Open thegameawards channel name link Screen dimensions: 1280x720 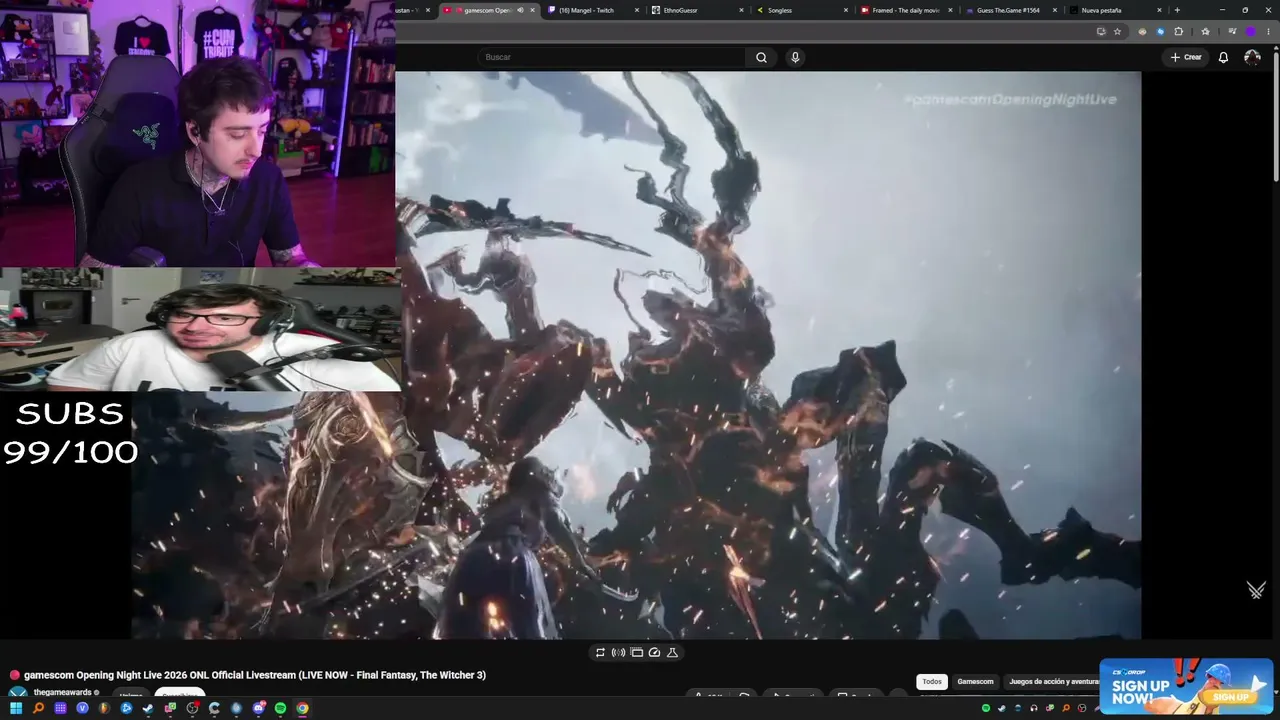click(63, 692)
